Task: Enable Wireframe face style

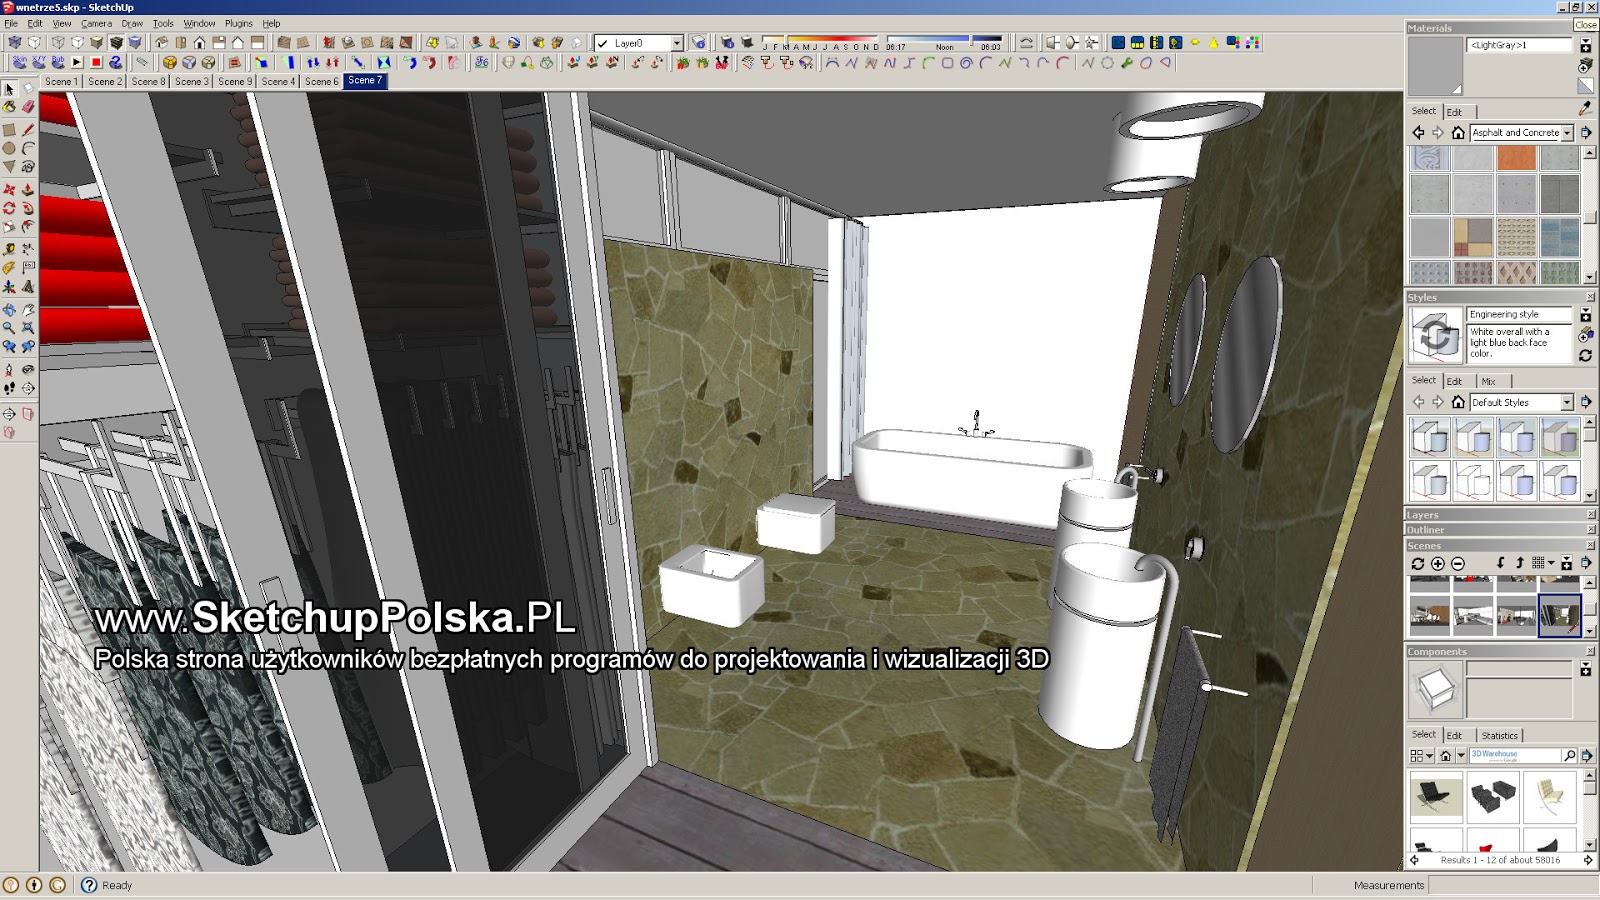Action: (58, 43)
